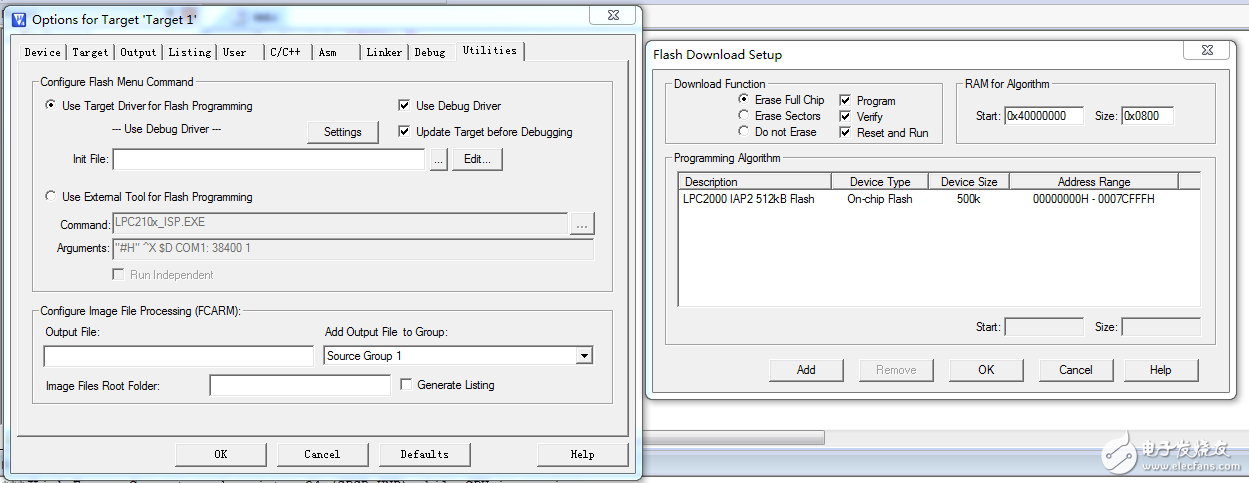Disable the Use Debug Driver checkbox
1249x483 pixels.
coord(404,106)
